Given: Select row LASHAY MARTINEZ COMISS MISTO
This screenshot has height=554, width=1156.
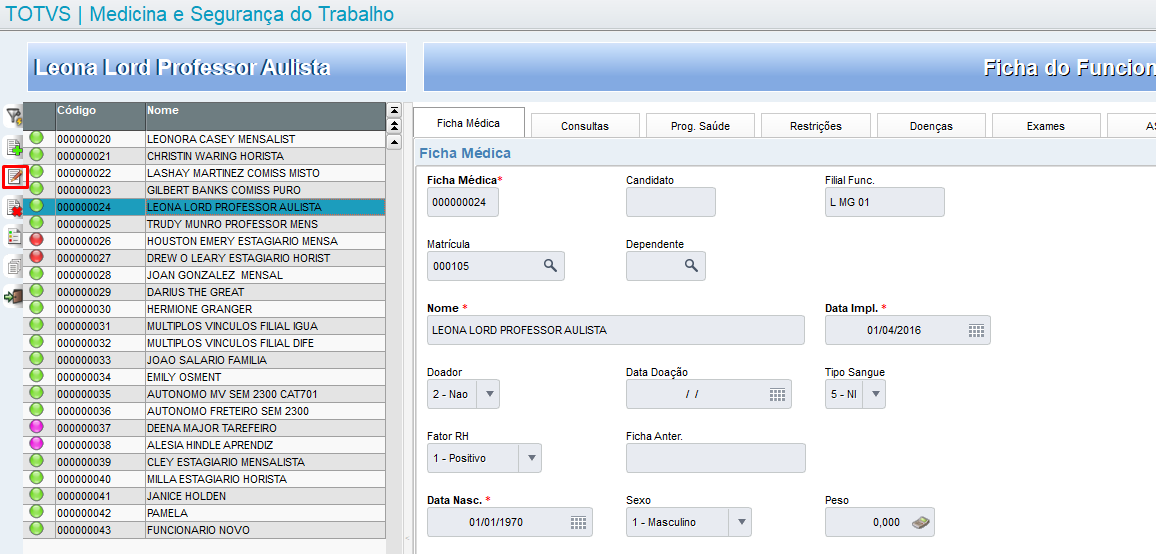Looking at the screenshot, I should click(204, 173).
